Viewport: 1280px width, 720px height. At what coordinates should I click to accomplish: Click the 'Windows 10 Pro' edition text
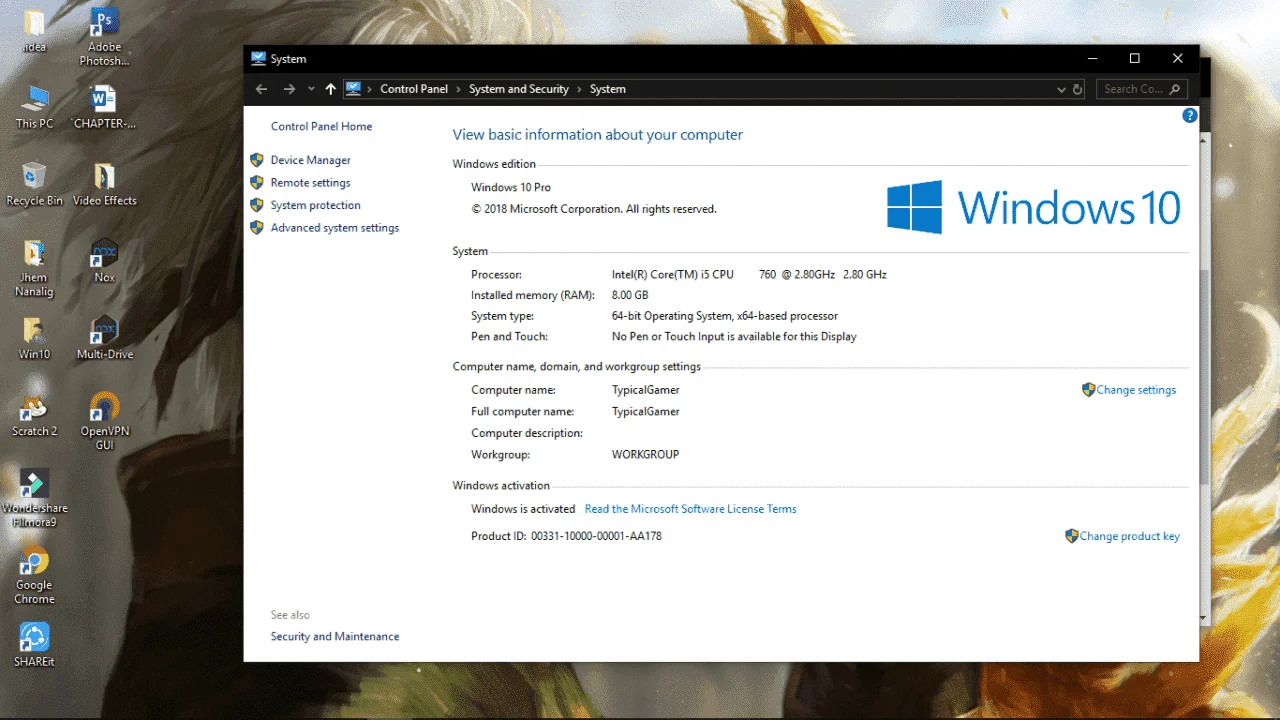coord(511,188)
